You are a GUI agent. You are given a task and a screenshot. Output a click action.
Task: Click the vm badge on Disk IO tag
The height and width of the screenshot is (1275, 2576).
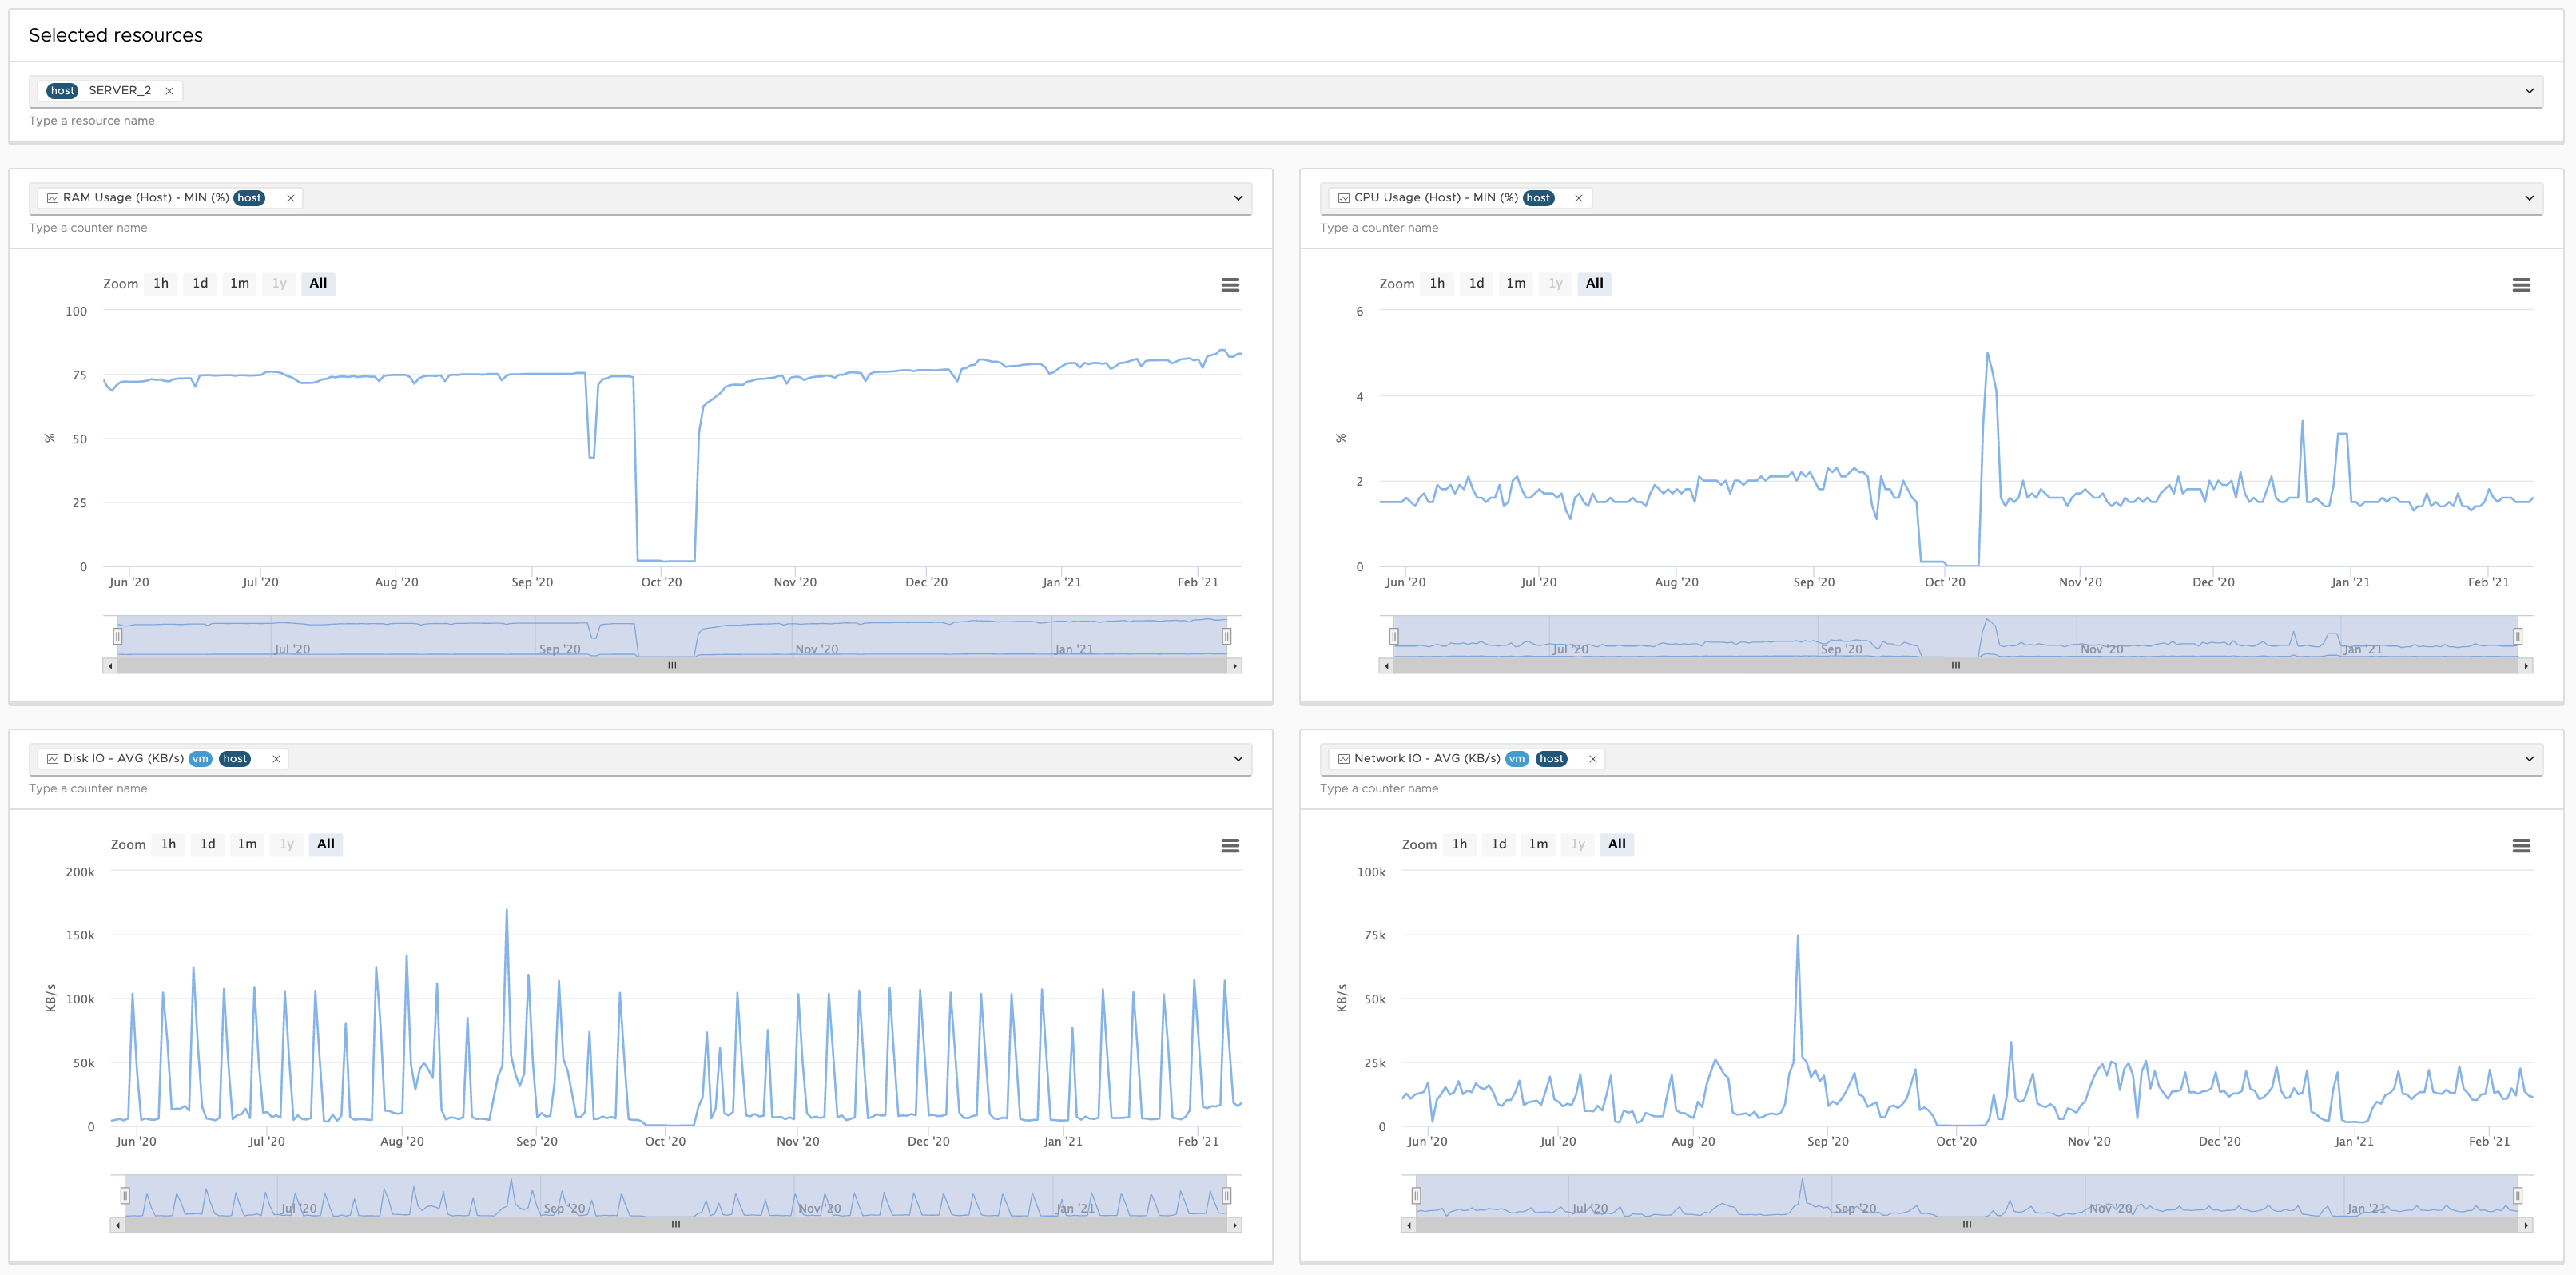point(200,759)
